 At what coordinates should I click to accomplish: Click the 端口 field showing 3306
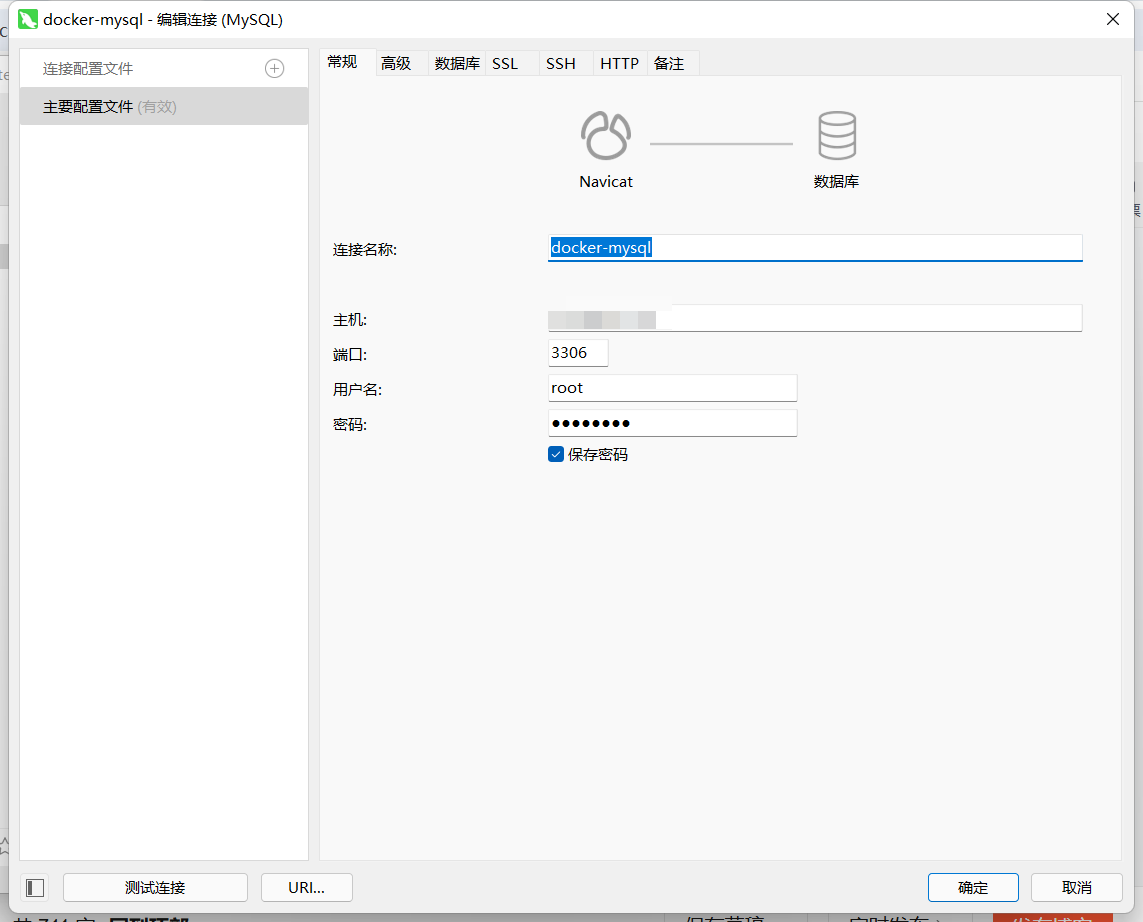coord(578,353)
